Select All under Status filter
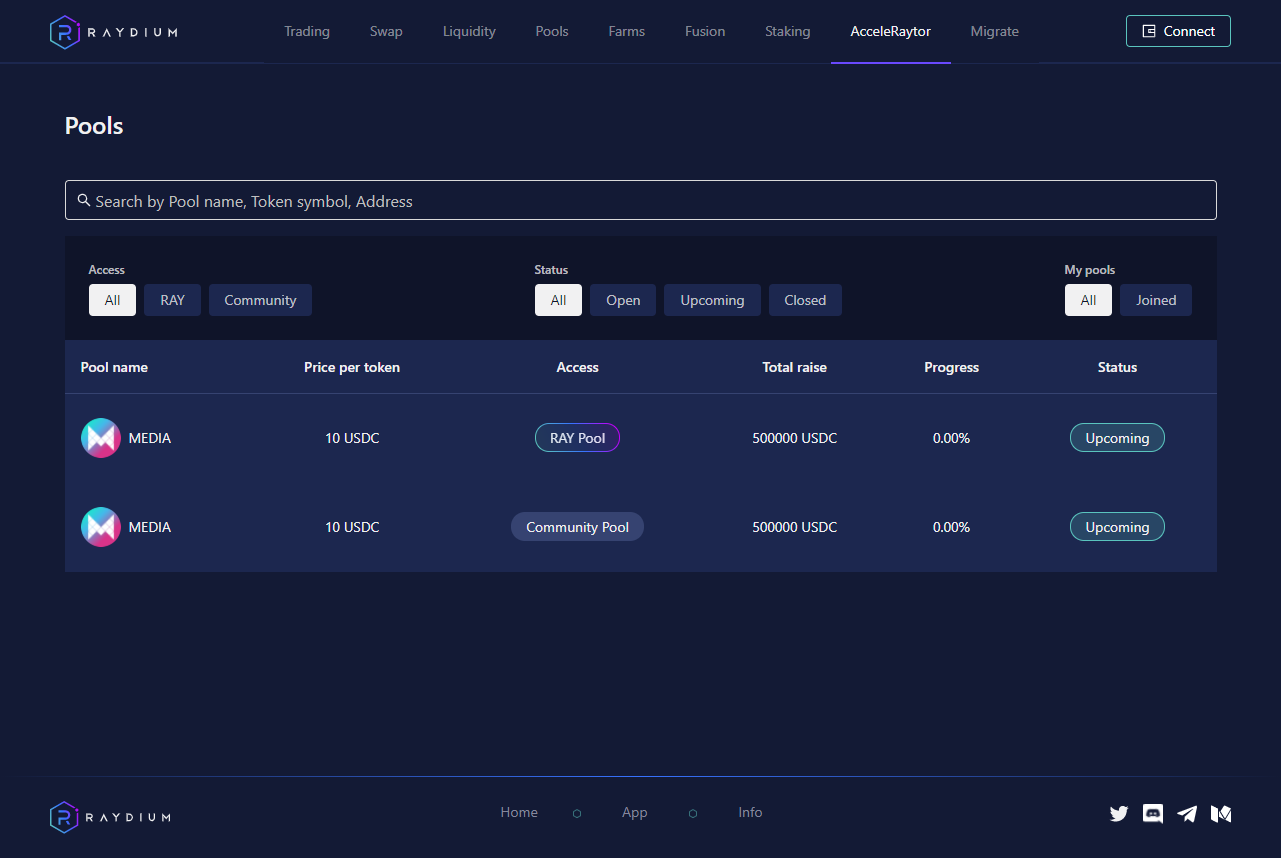1281x858 pixels. (x=558, y=300)
